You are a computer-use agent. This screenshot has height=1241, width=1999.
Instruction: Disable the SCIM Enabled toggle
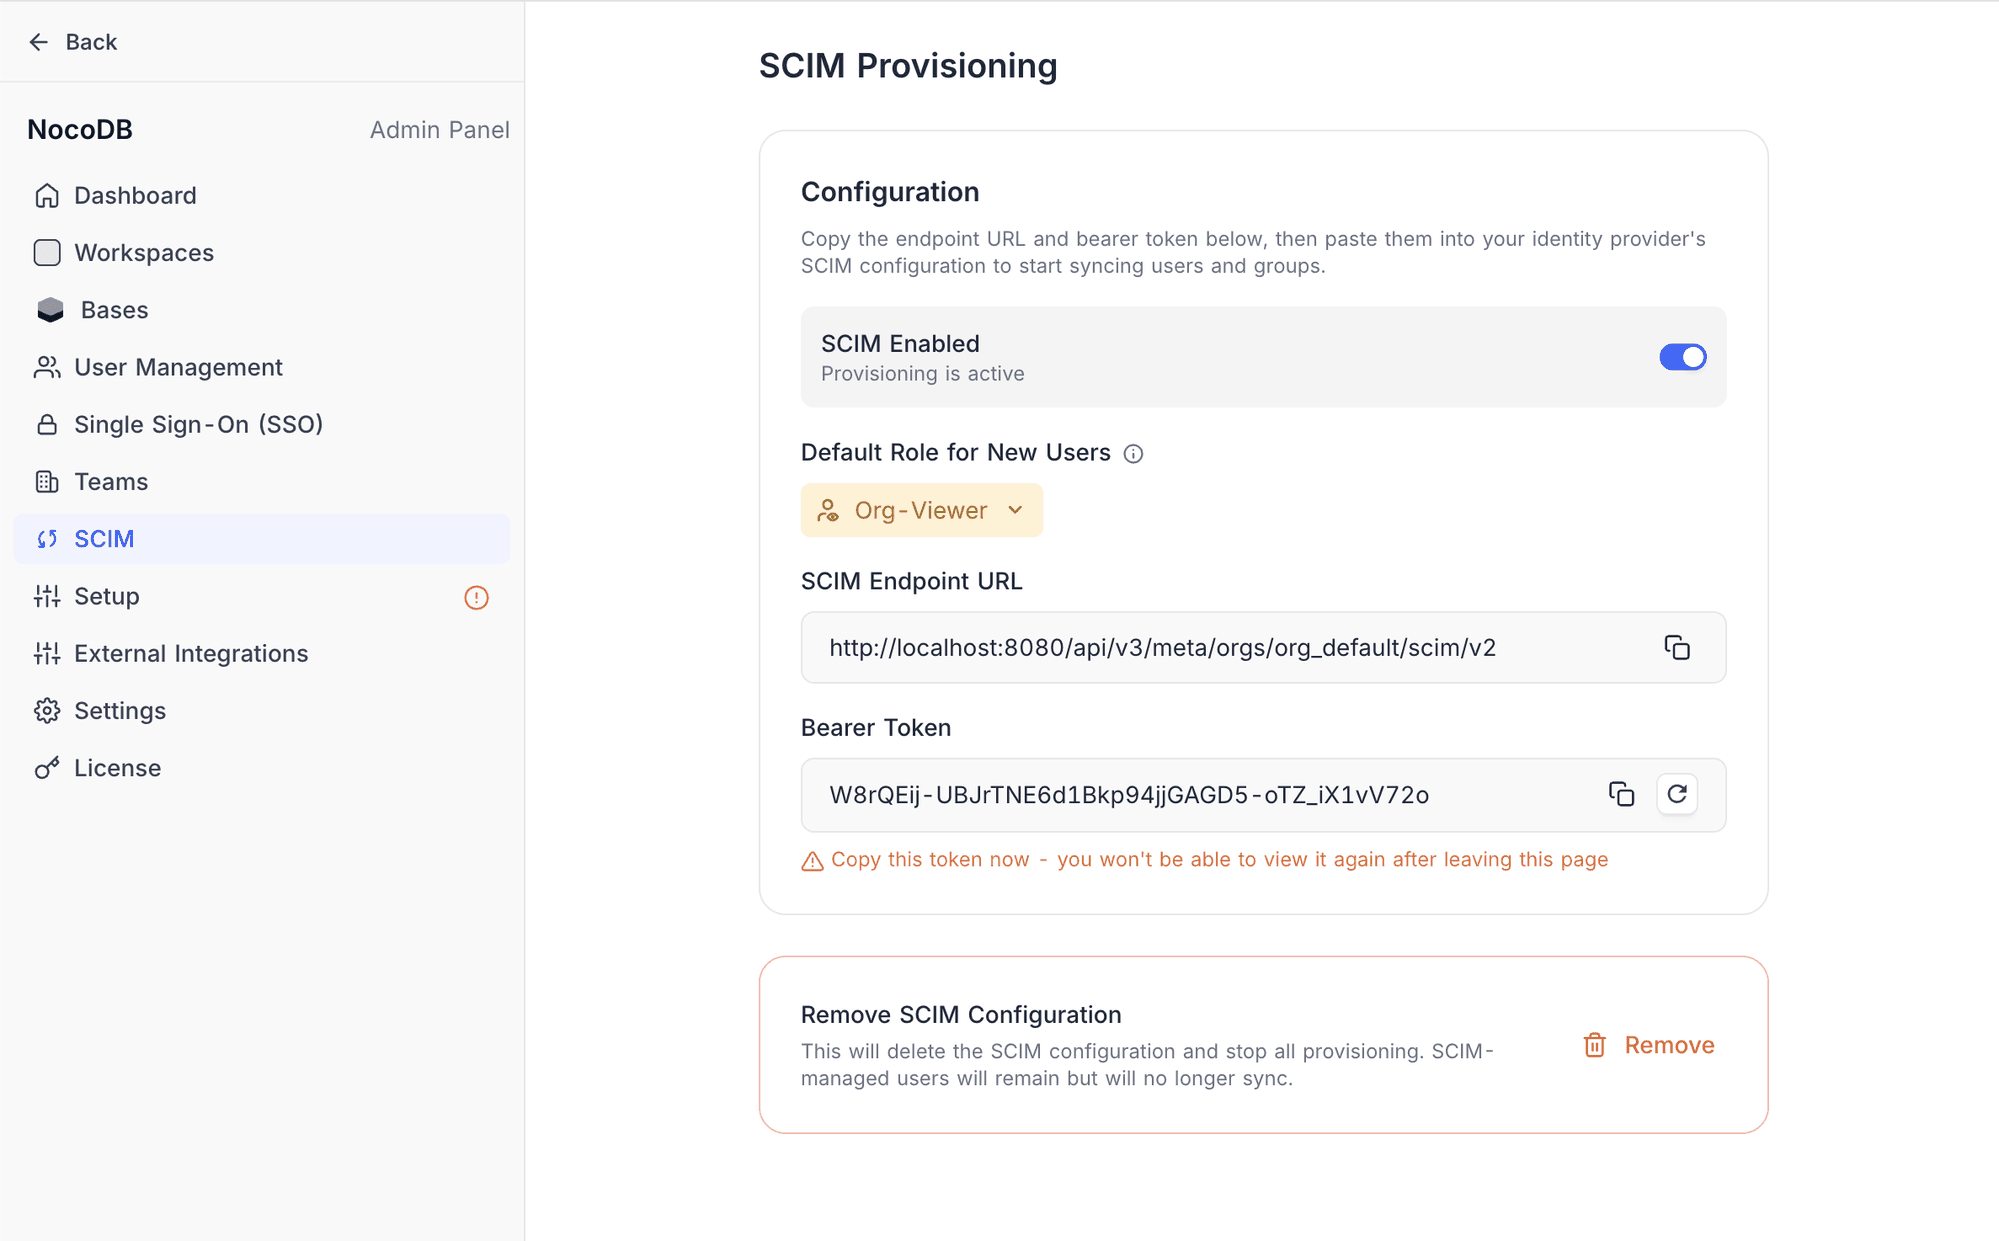(x=1683, y=356)
